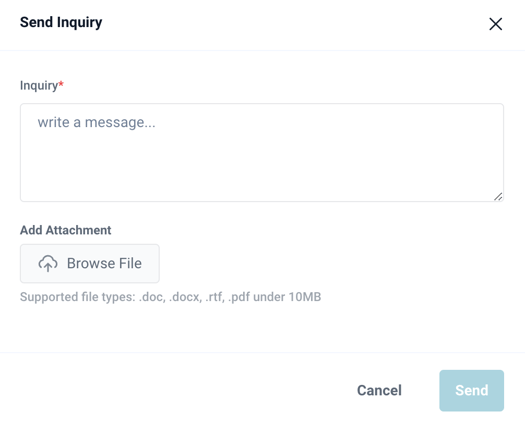Dismiss the dialog using the Cancel button

(x=379, y=390)
